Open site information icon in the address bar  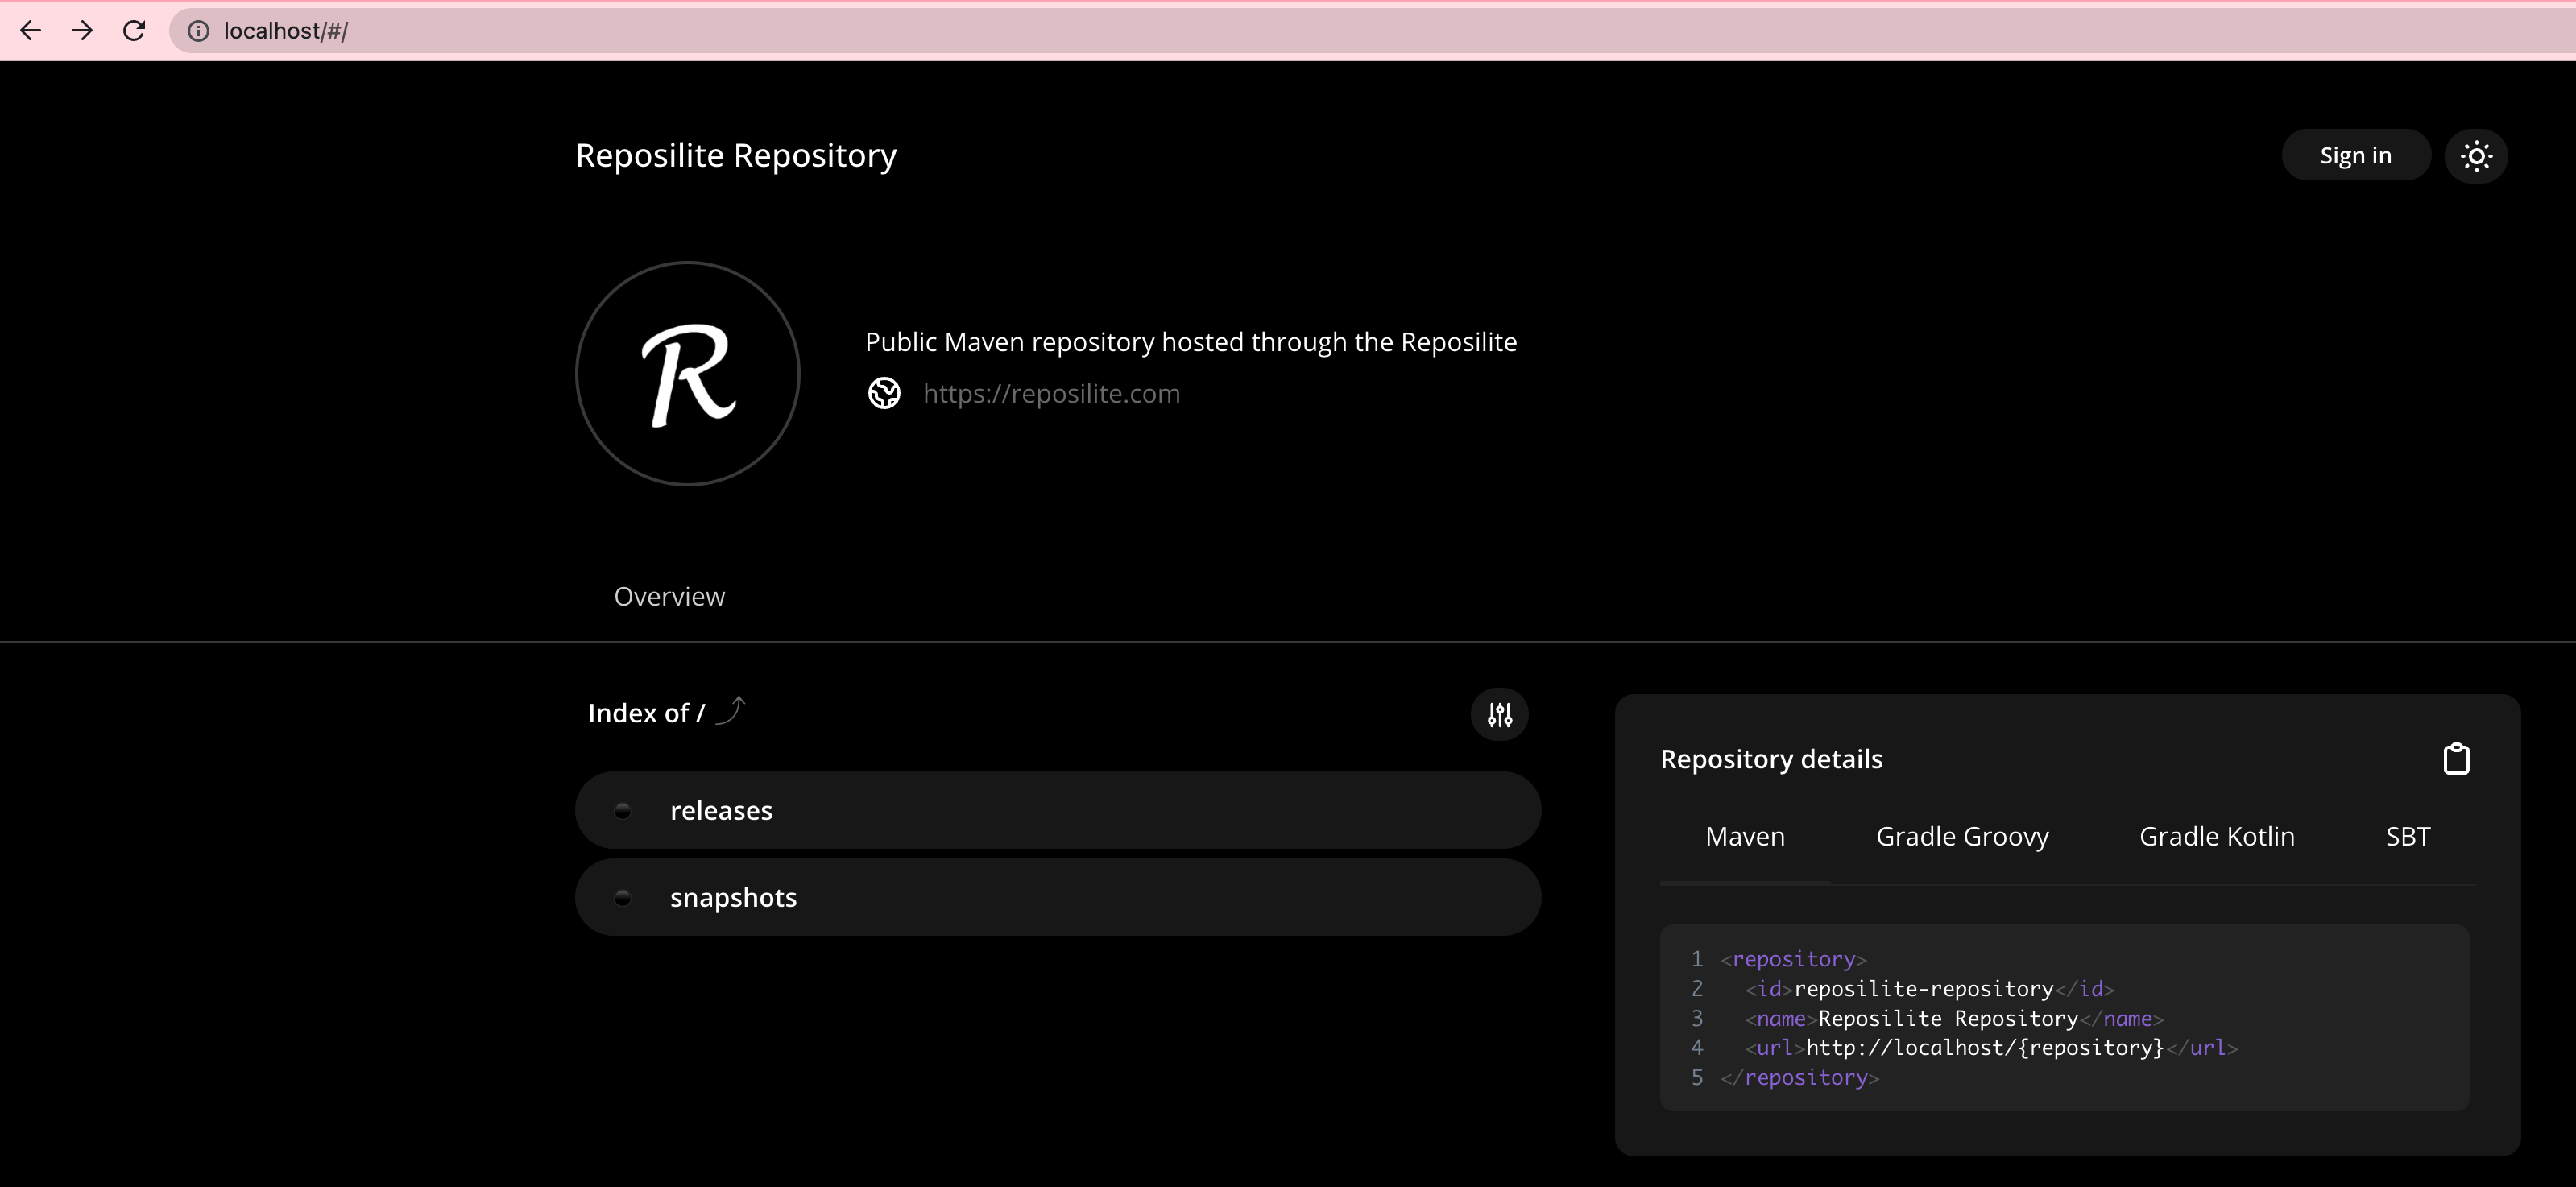click(x=197, y=30)
